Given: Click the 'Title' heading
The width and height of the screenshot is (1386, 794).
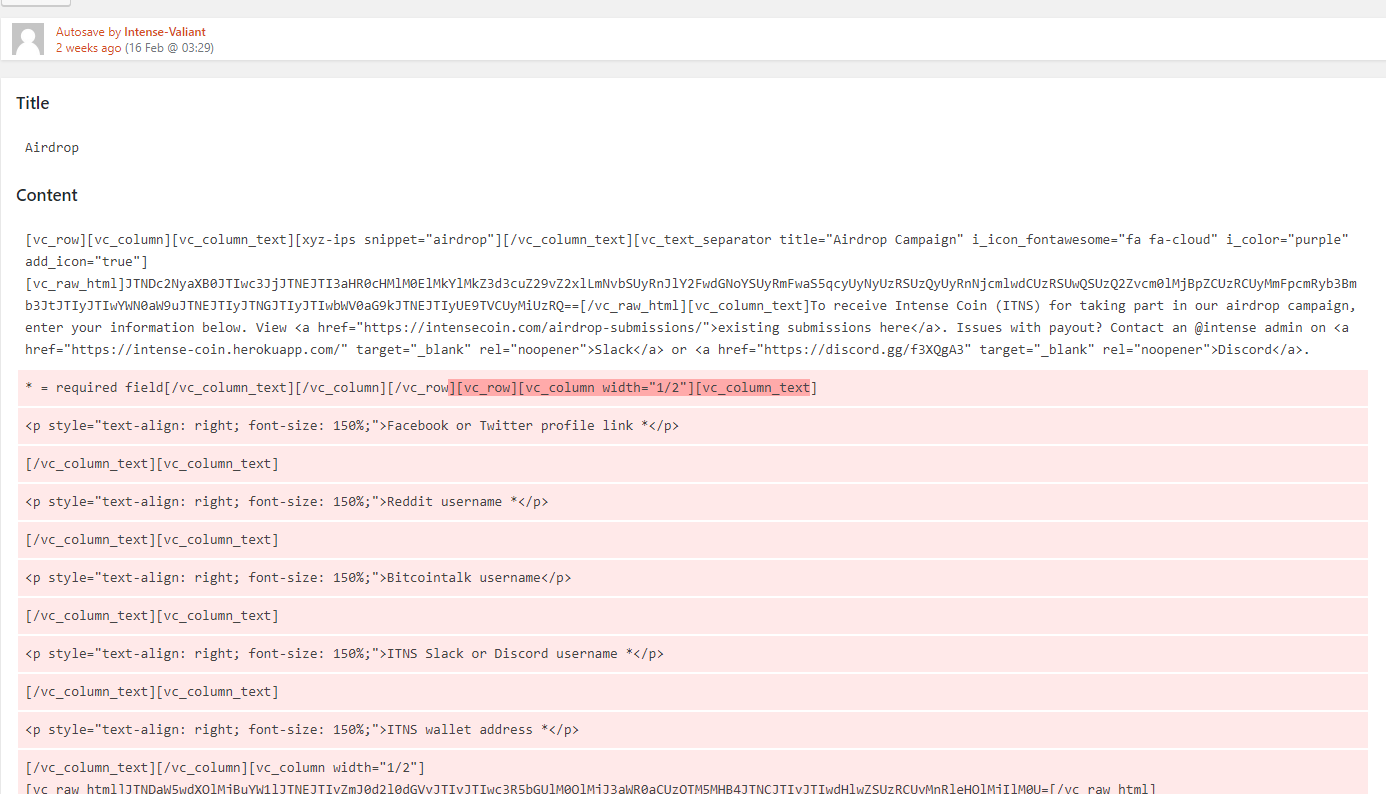Looking at the screenshot, I should point(32,103).
